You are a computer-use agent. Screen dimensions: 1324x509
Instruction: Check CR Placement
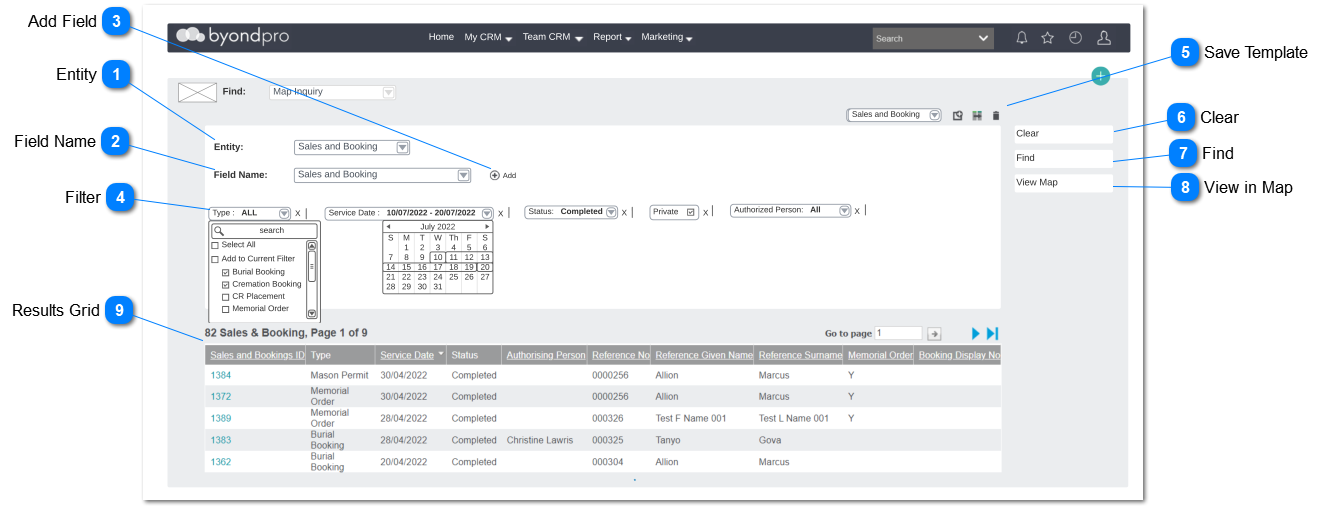coord(226,297)
